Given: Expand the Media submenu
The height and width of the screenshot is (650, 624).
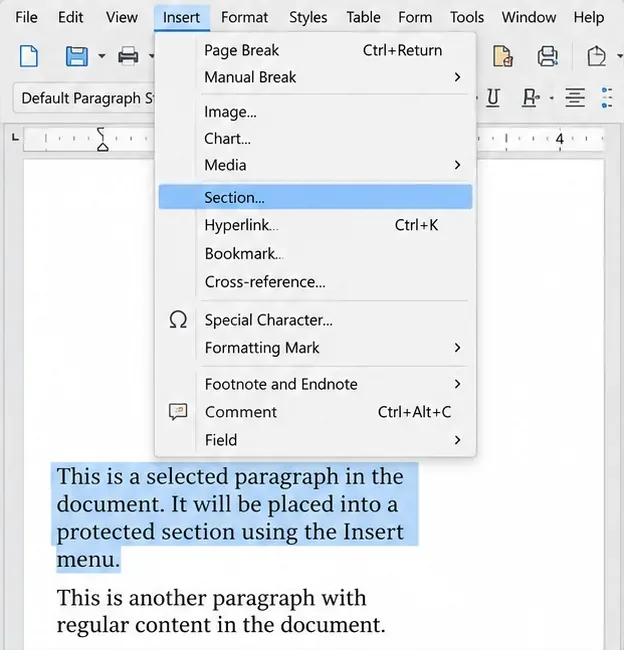Looking at the screenshot, I should tap(315, 165).
